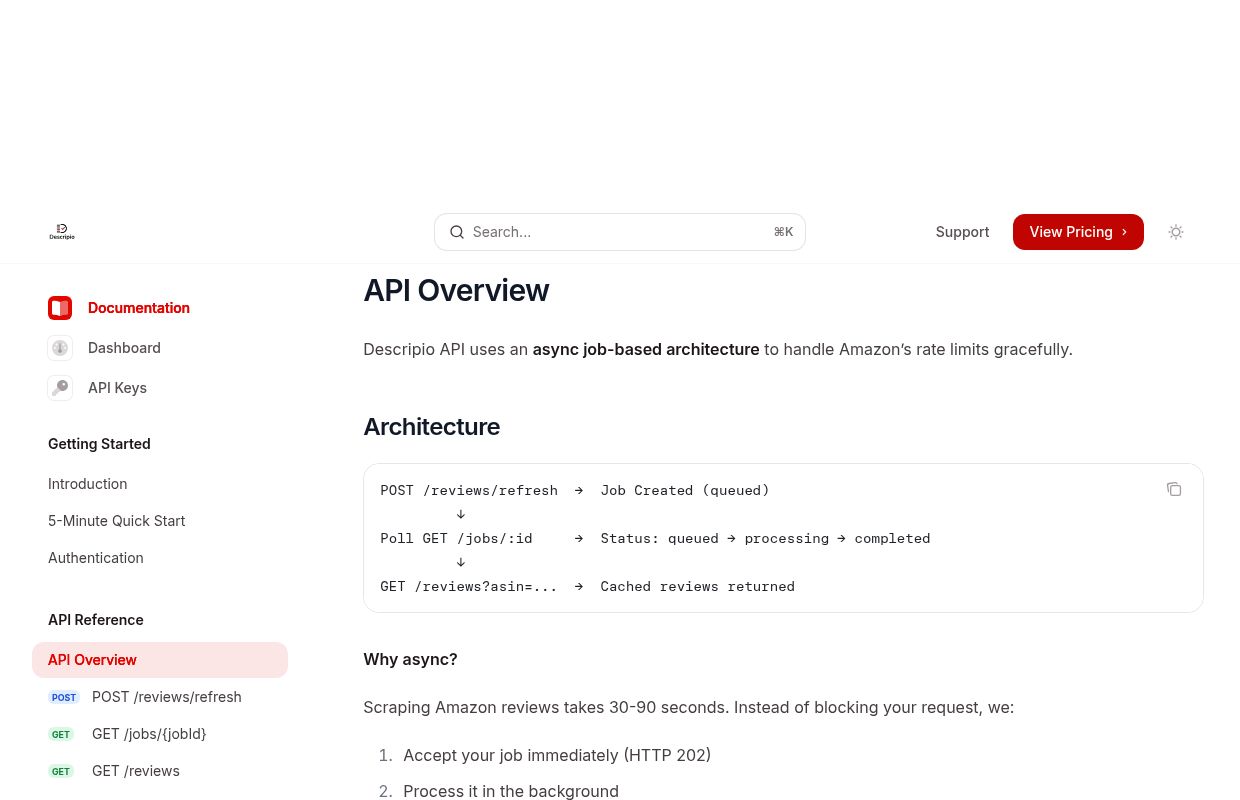The width and height of the screenshot is (1240, 800).
Task: Click the Documentation book icon
Action: tap(60, 308)
